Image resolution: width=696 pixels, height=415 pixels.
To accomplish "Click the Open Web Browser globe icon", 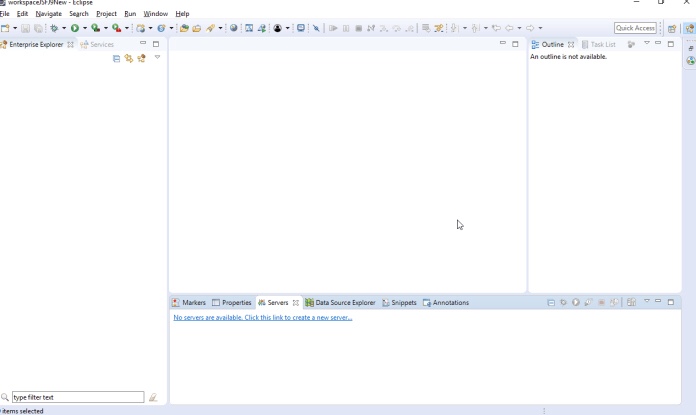I will coord(234,28).
